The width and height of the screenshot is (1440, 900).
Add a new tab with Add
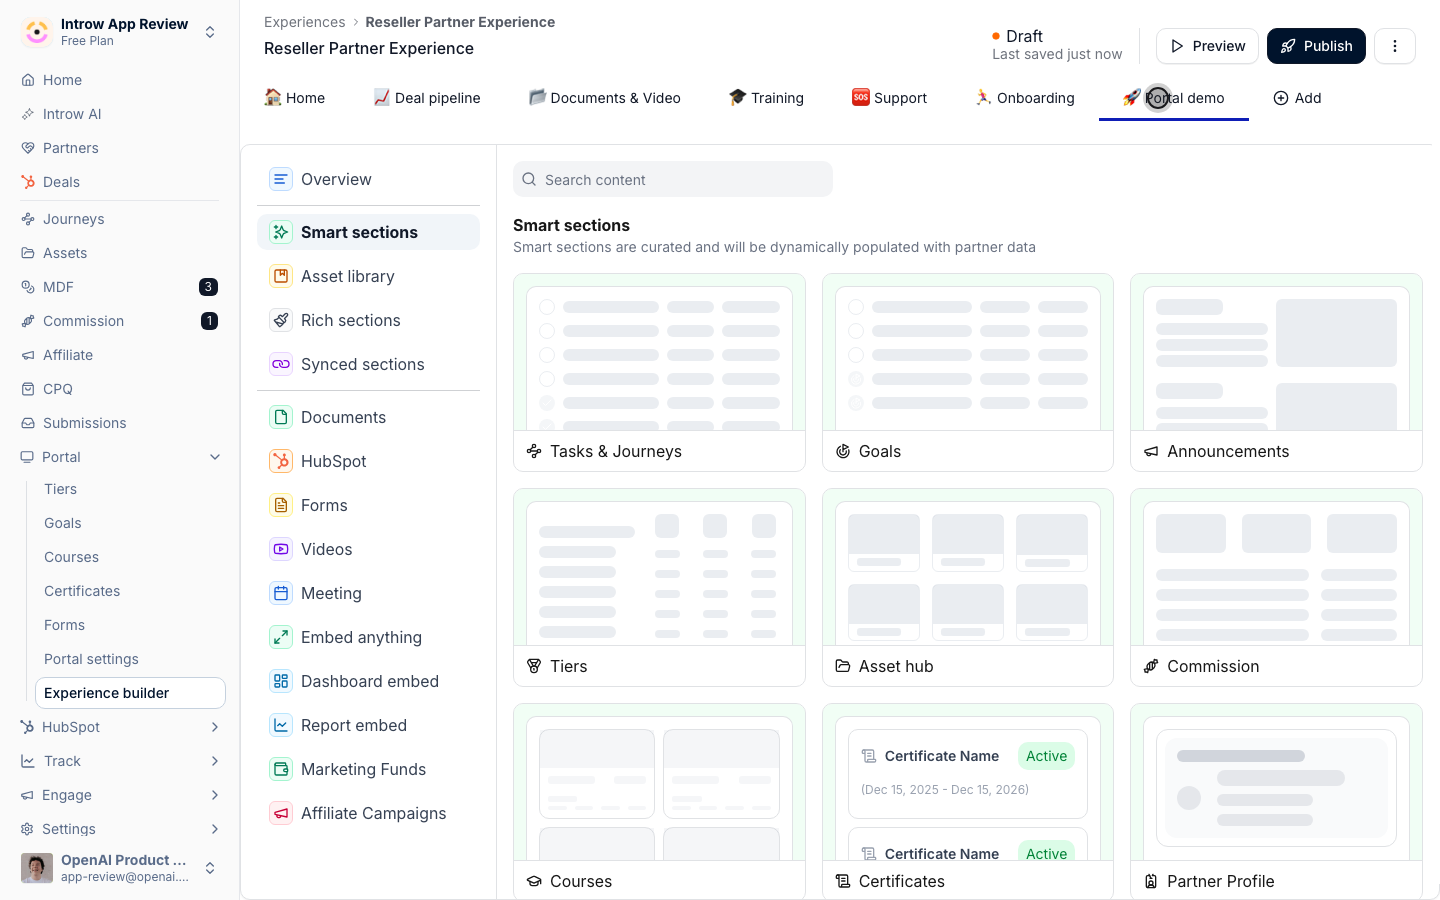point(1297,98)
